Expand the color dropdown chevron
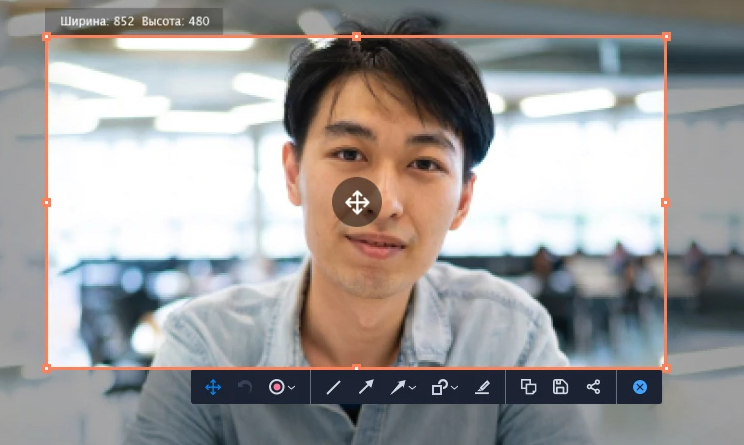The image size is (744, 445). coord(292,388)
